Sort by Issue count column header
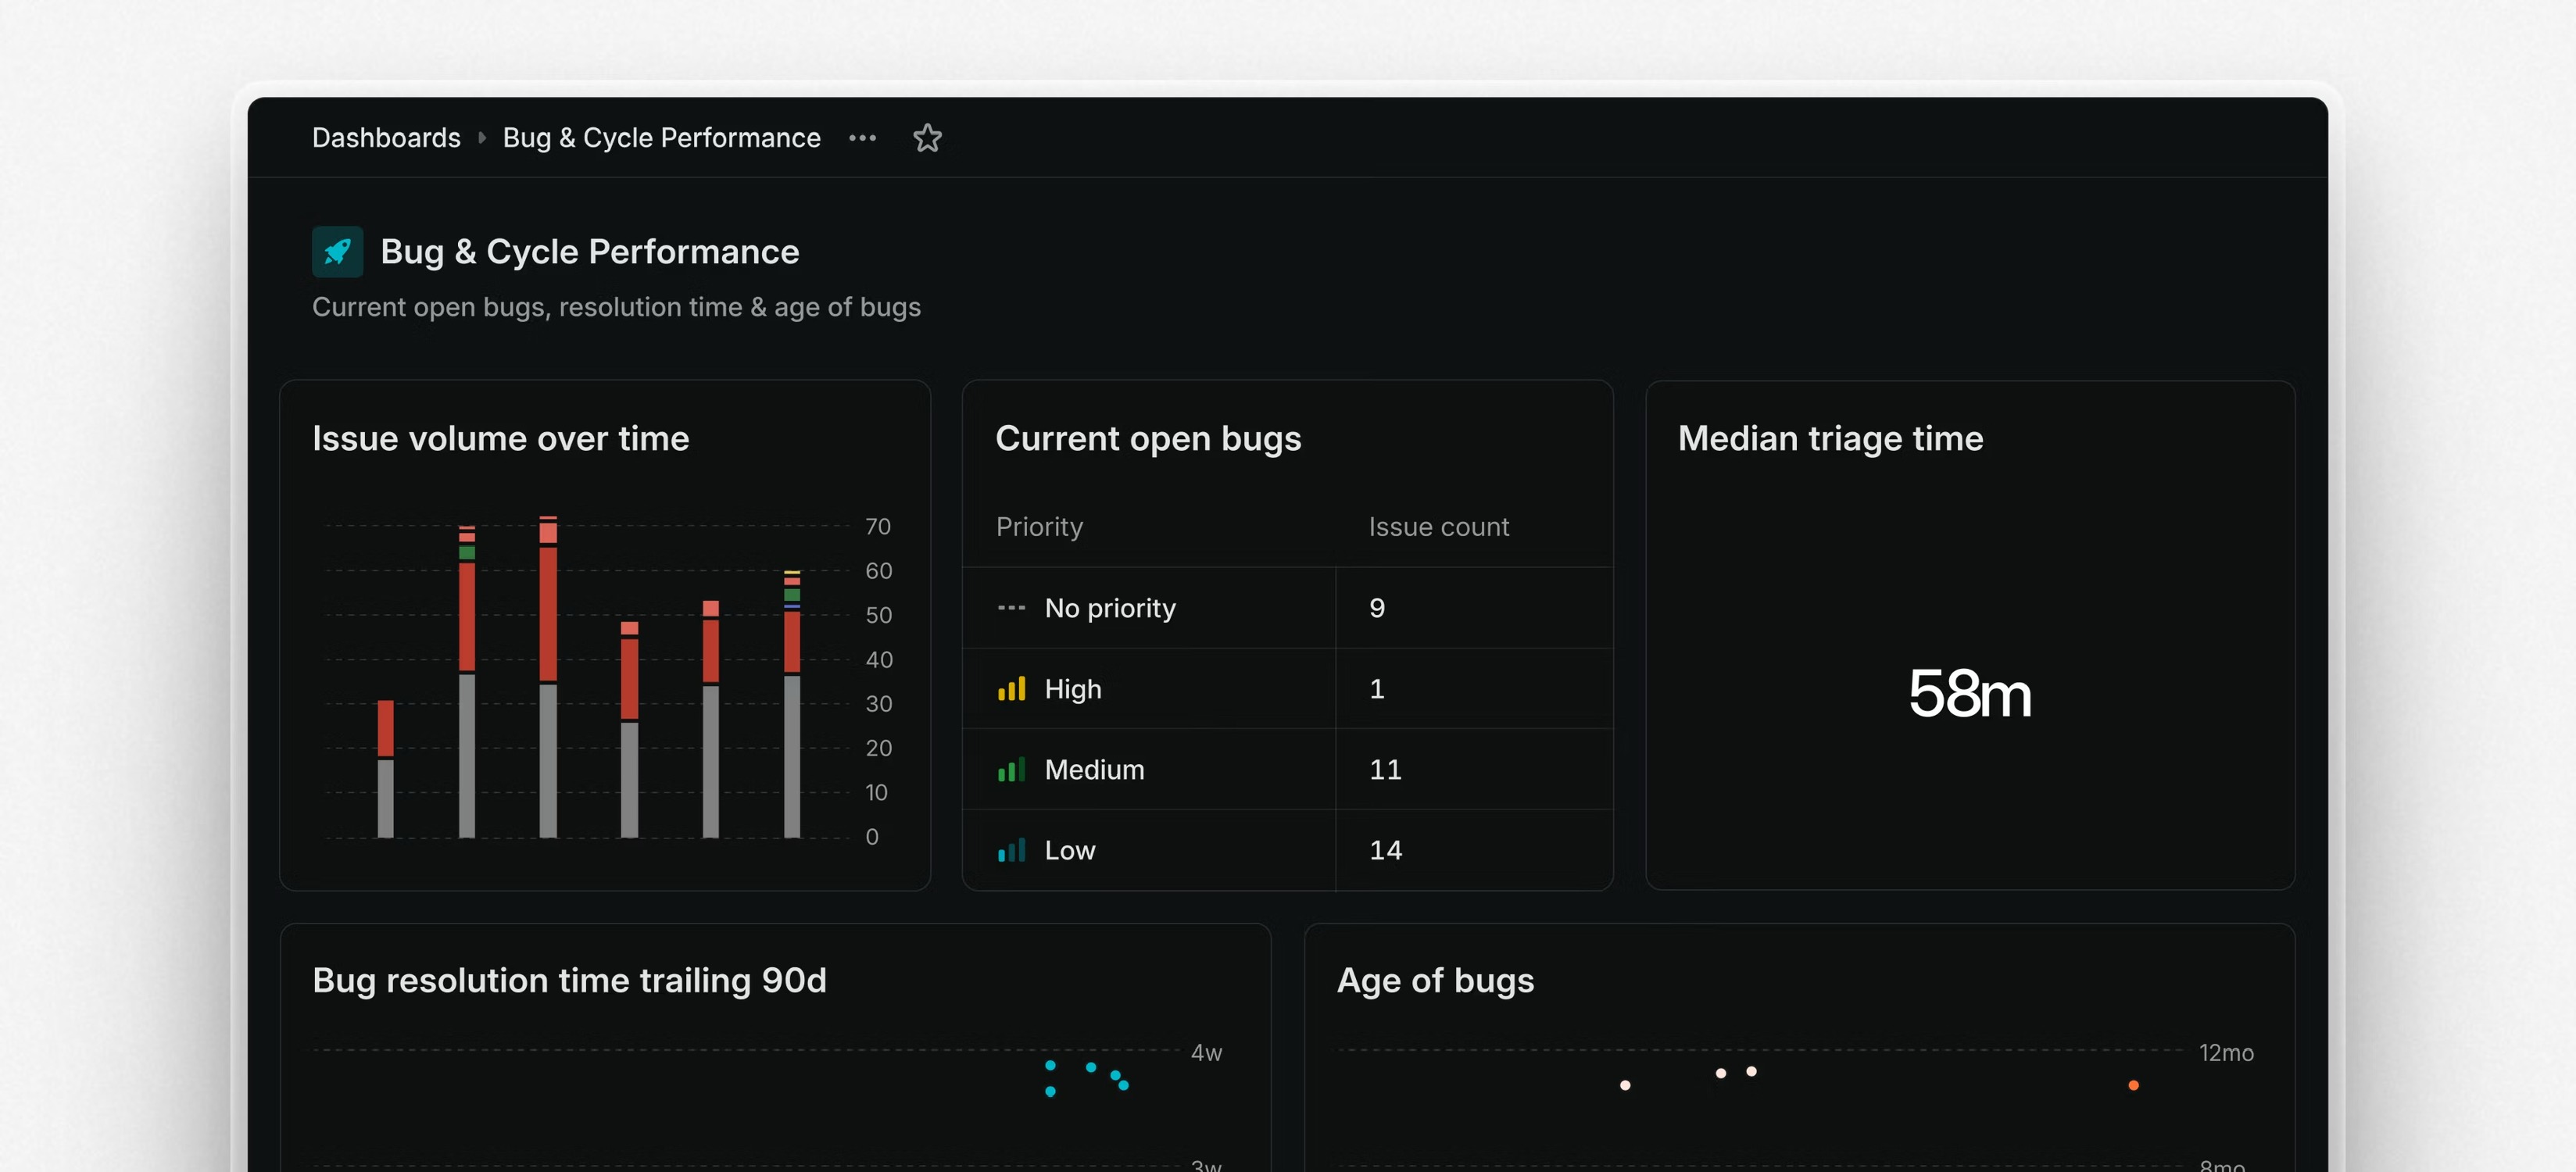 1438,527
